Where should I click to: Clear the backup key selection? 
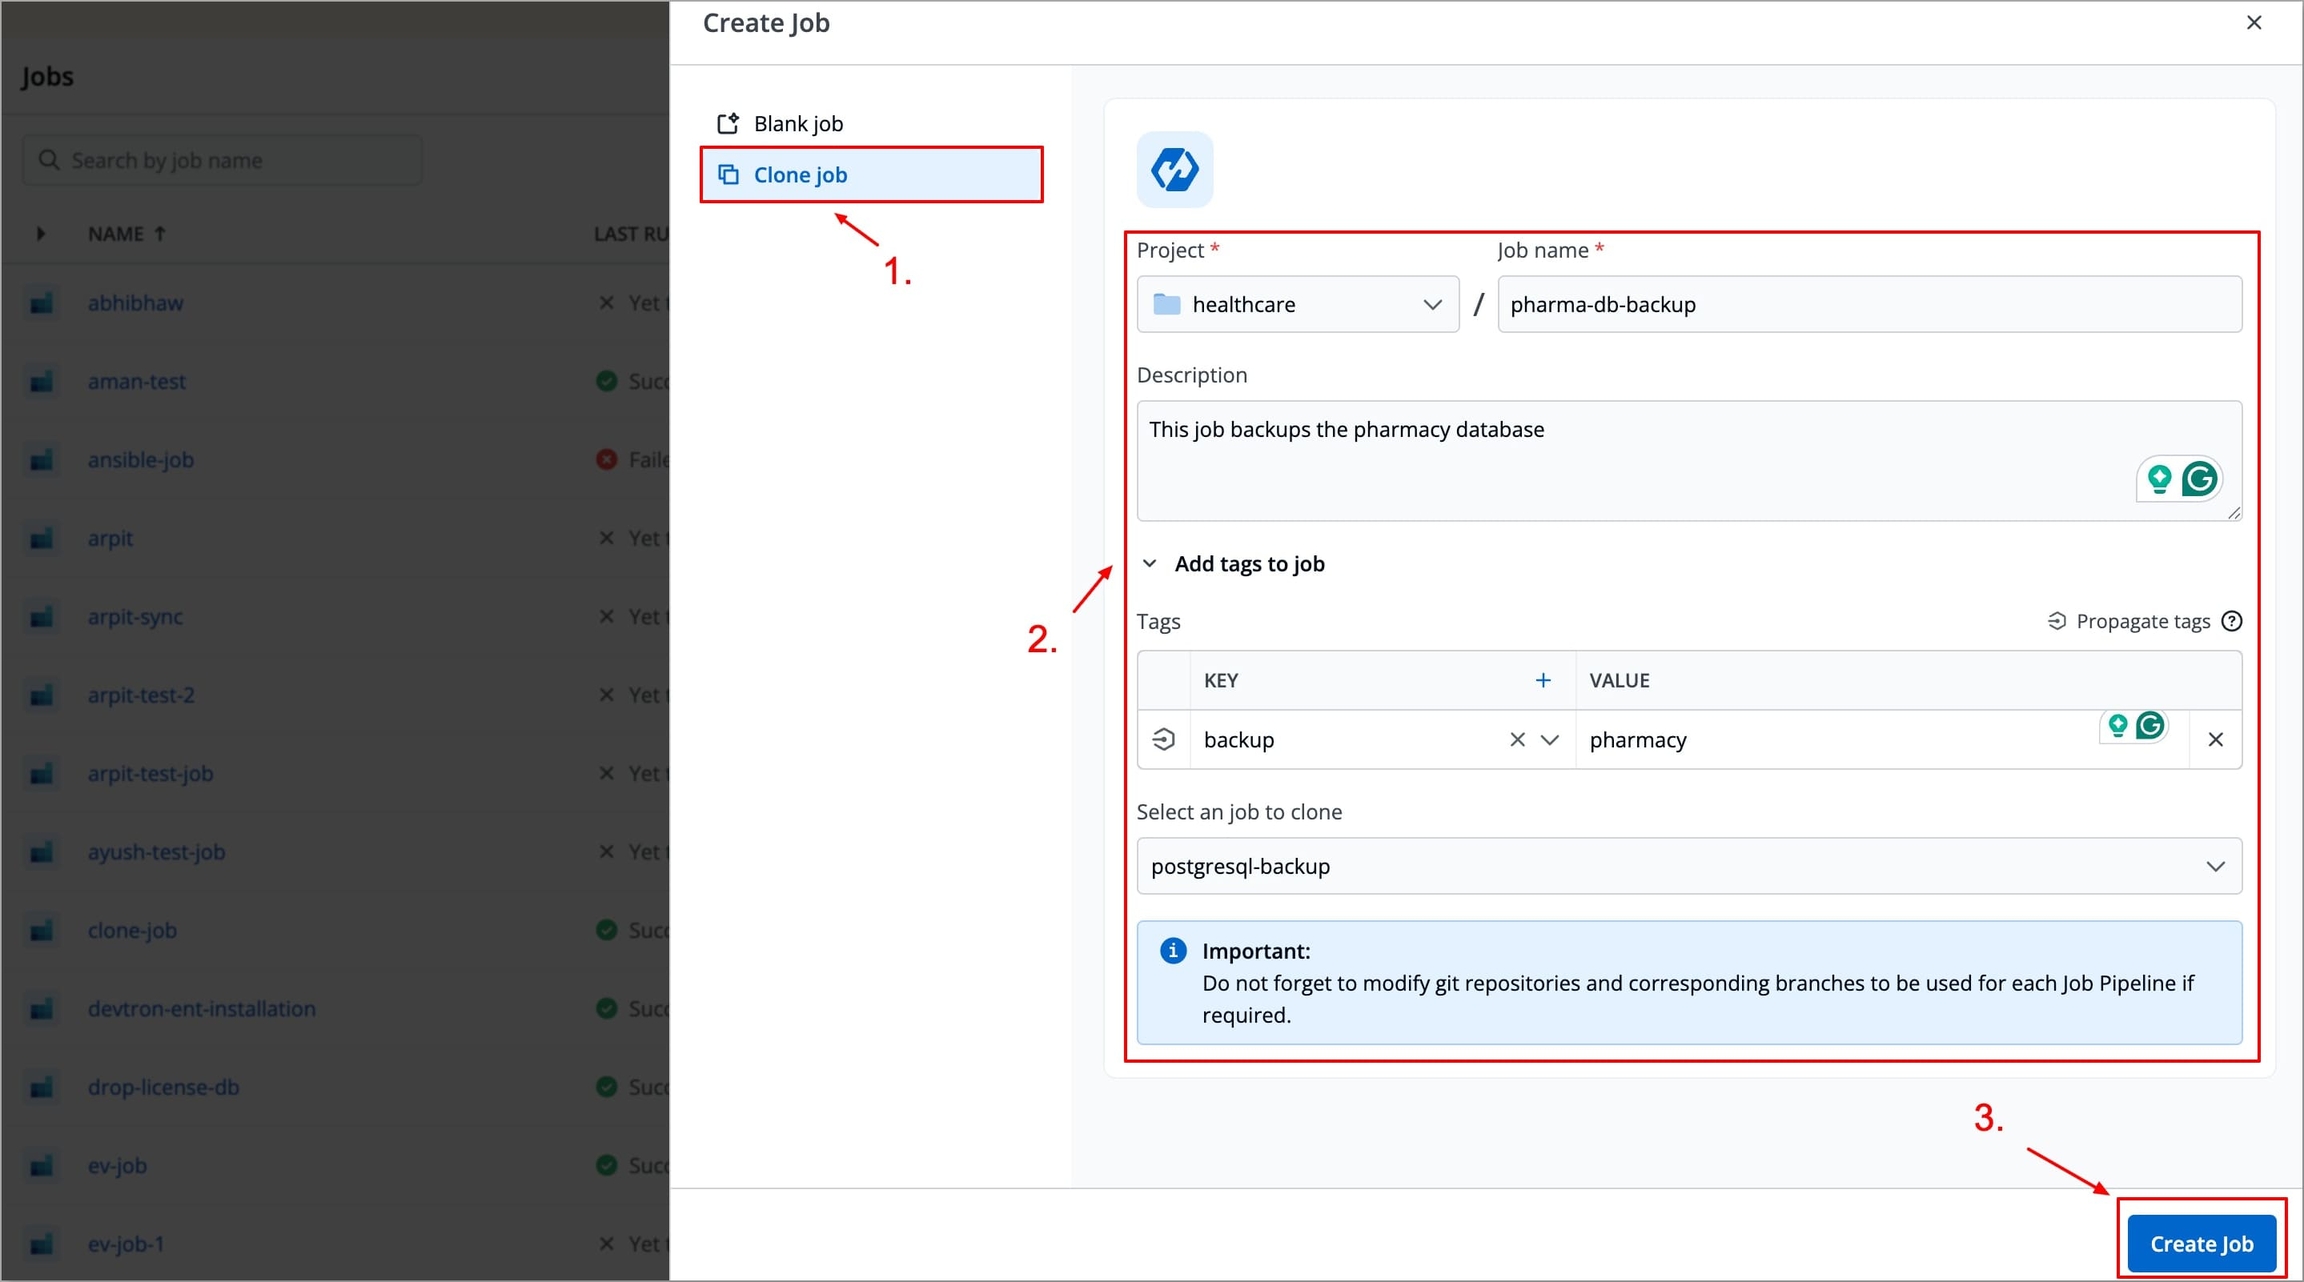click(x=1517, y=740)
